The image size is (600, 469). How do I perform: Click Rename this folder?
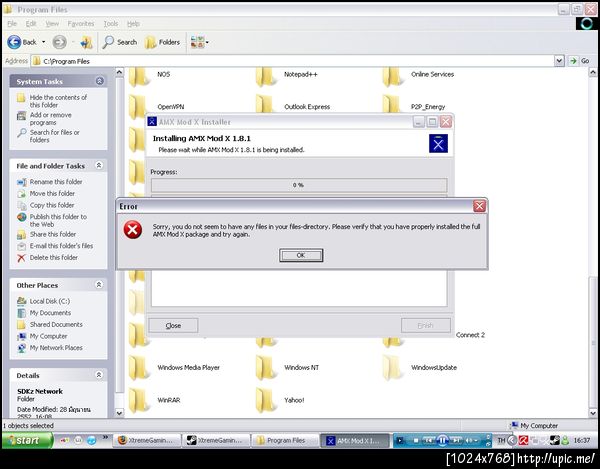click(x=50, y=182)
